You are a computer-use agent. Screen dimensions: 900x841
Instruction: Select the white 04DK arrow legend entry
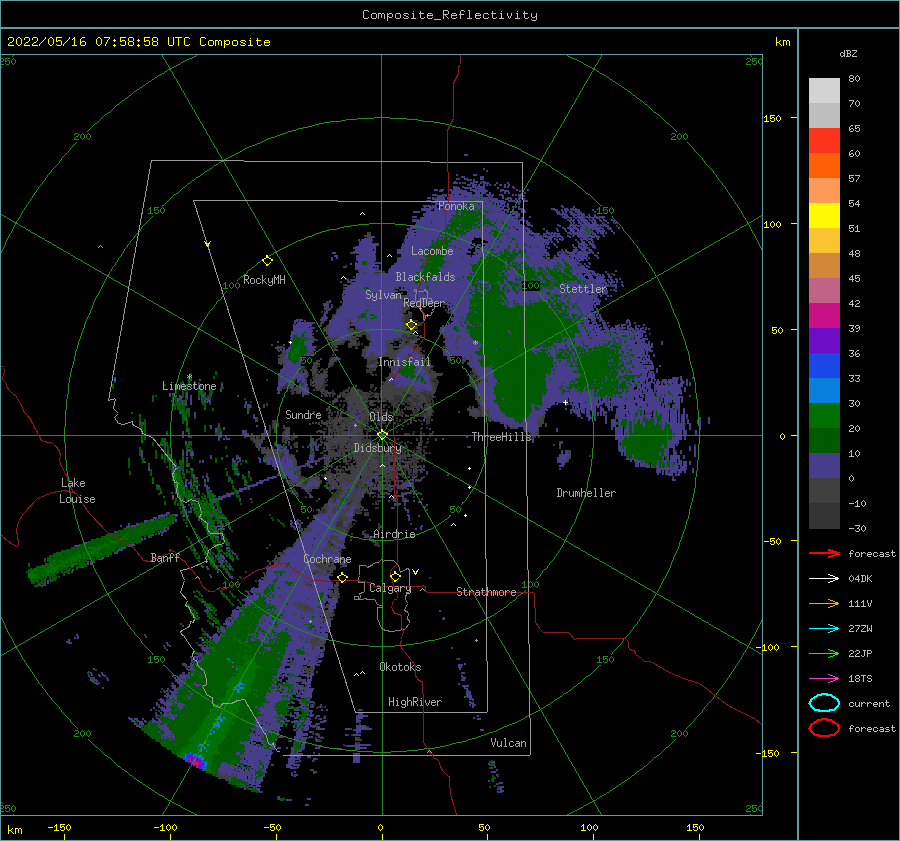click(824, 578)
